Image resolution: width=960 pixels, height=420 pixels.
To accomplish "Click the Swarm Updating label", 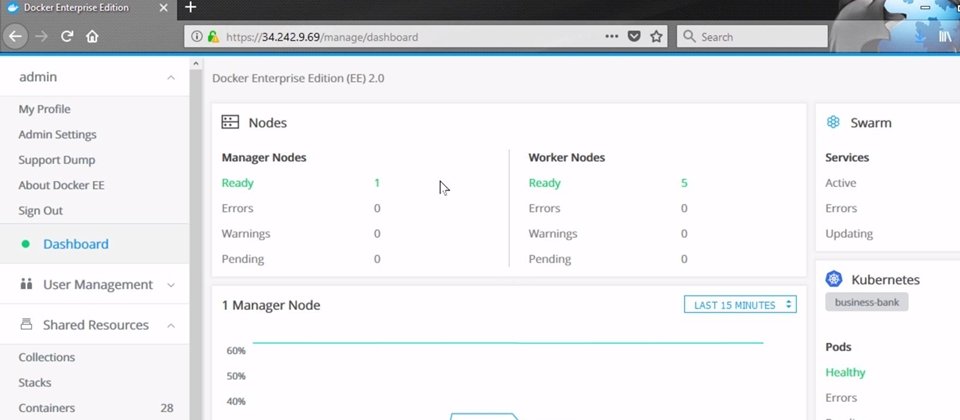I will tap(849, 233).
